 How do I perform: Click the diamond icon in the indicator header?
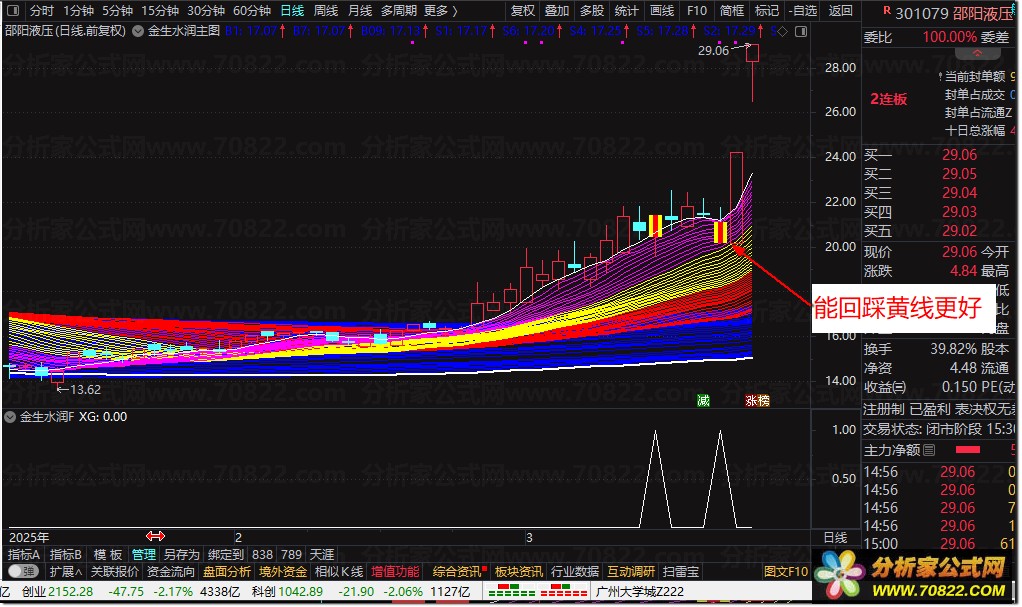tap(782, 31)
